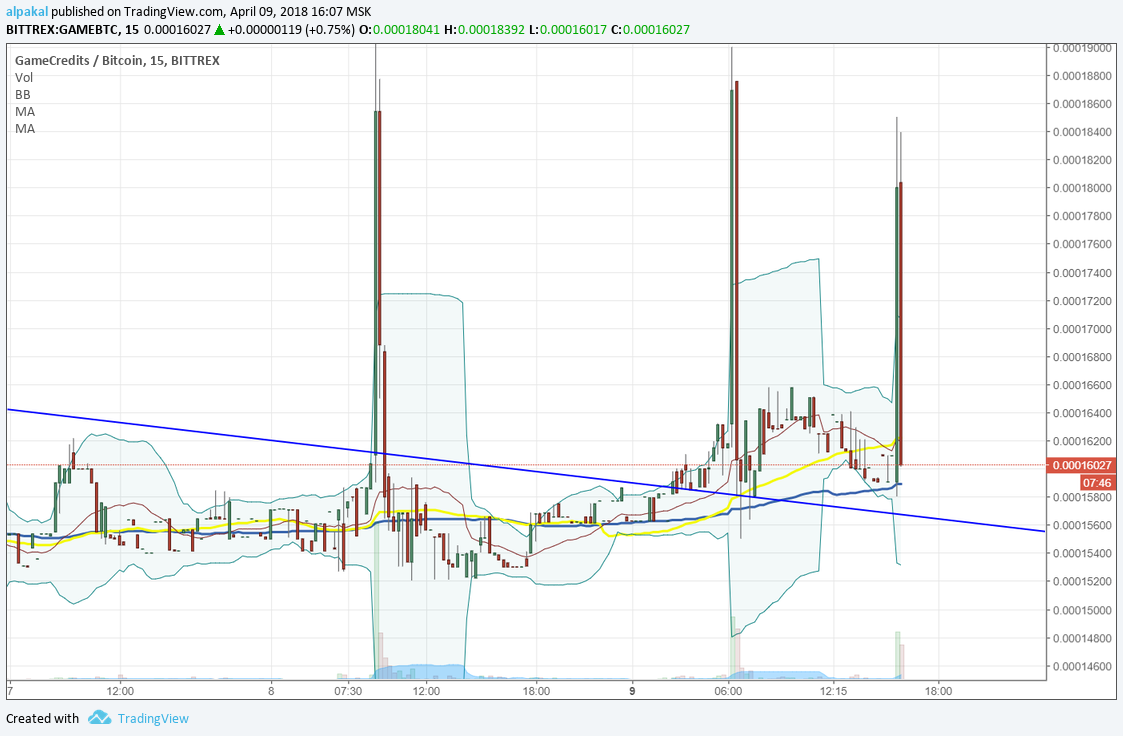1123x736 pixels.
Task: Click the current price label 0.00016027
Action: tap(1081, 465)
